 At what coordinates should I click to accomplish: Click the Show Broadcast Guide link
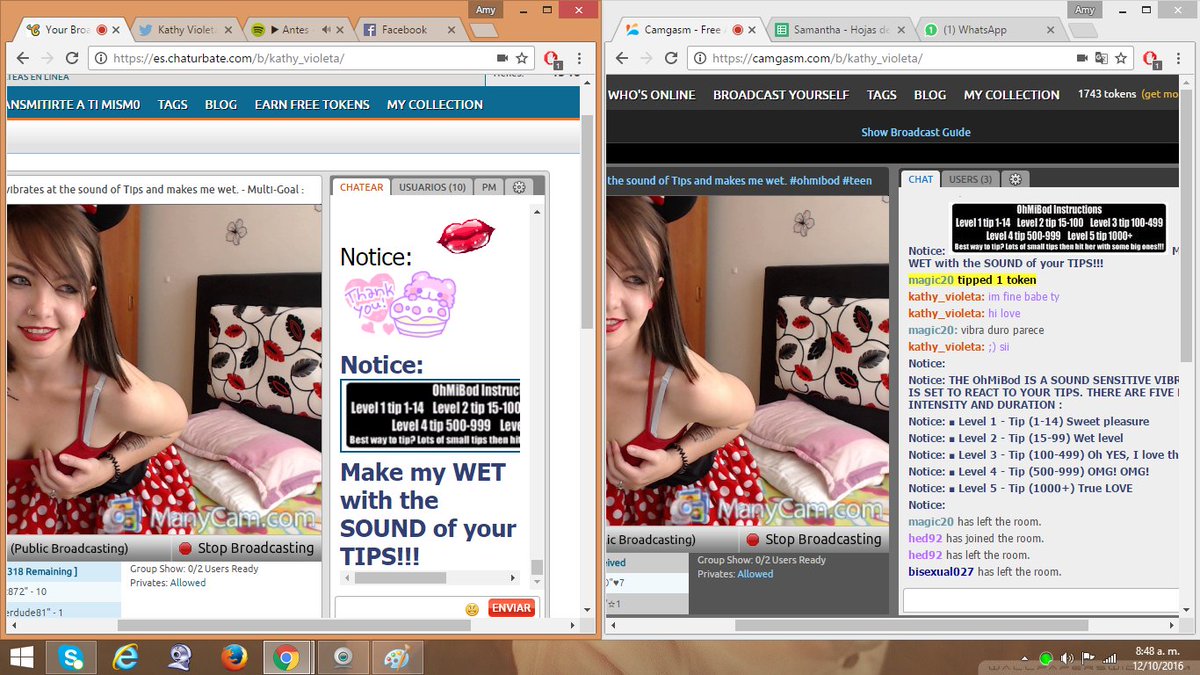click(x=916, y=132)
